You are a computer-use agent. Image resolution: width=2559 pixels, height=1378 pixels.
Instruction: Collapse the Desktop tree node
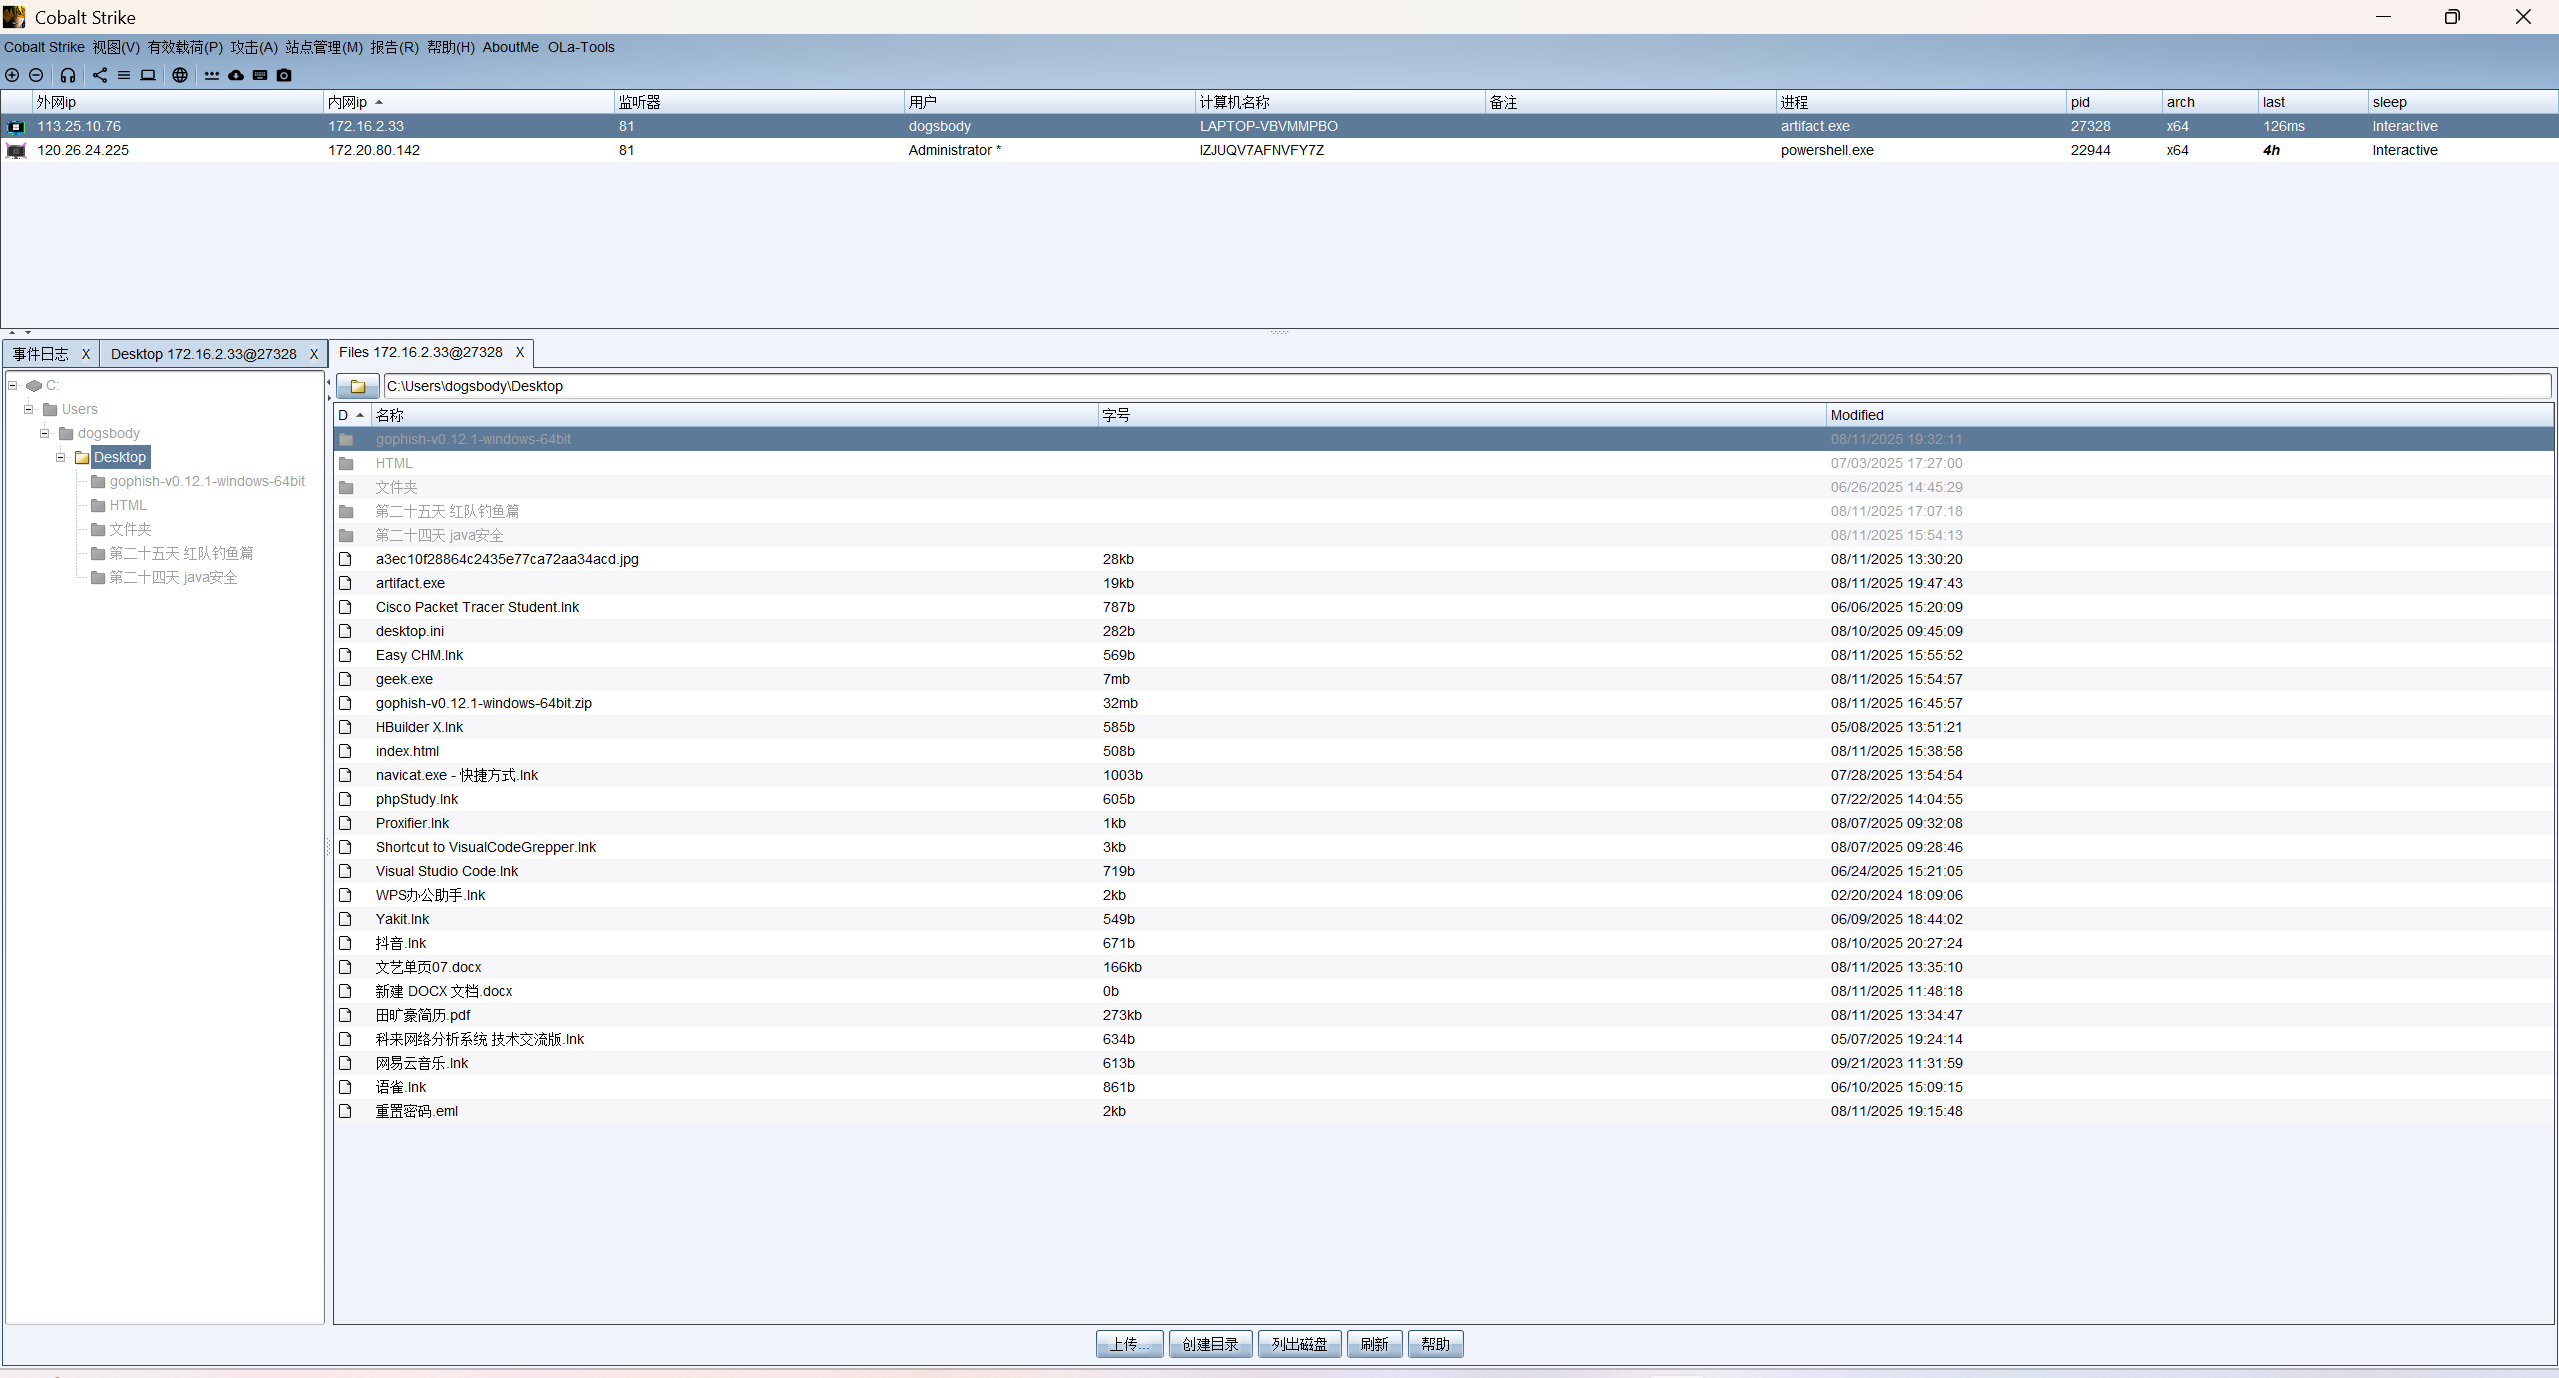(x=61, y=457)
